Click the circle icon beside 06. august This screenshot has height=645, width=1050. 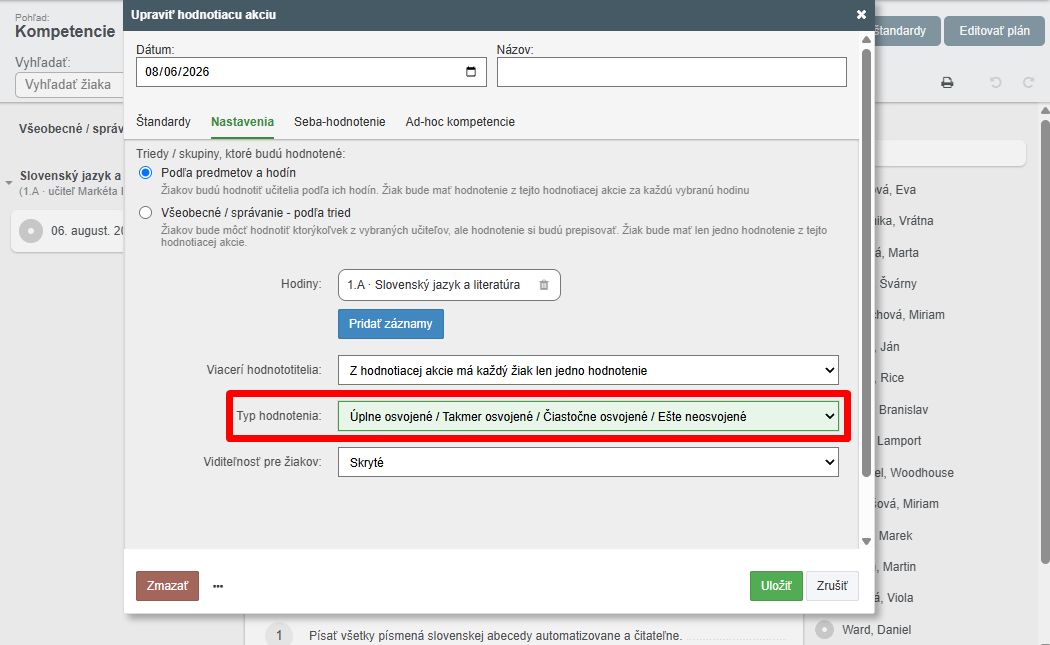[x=31, y=231]
